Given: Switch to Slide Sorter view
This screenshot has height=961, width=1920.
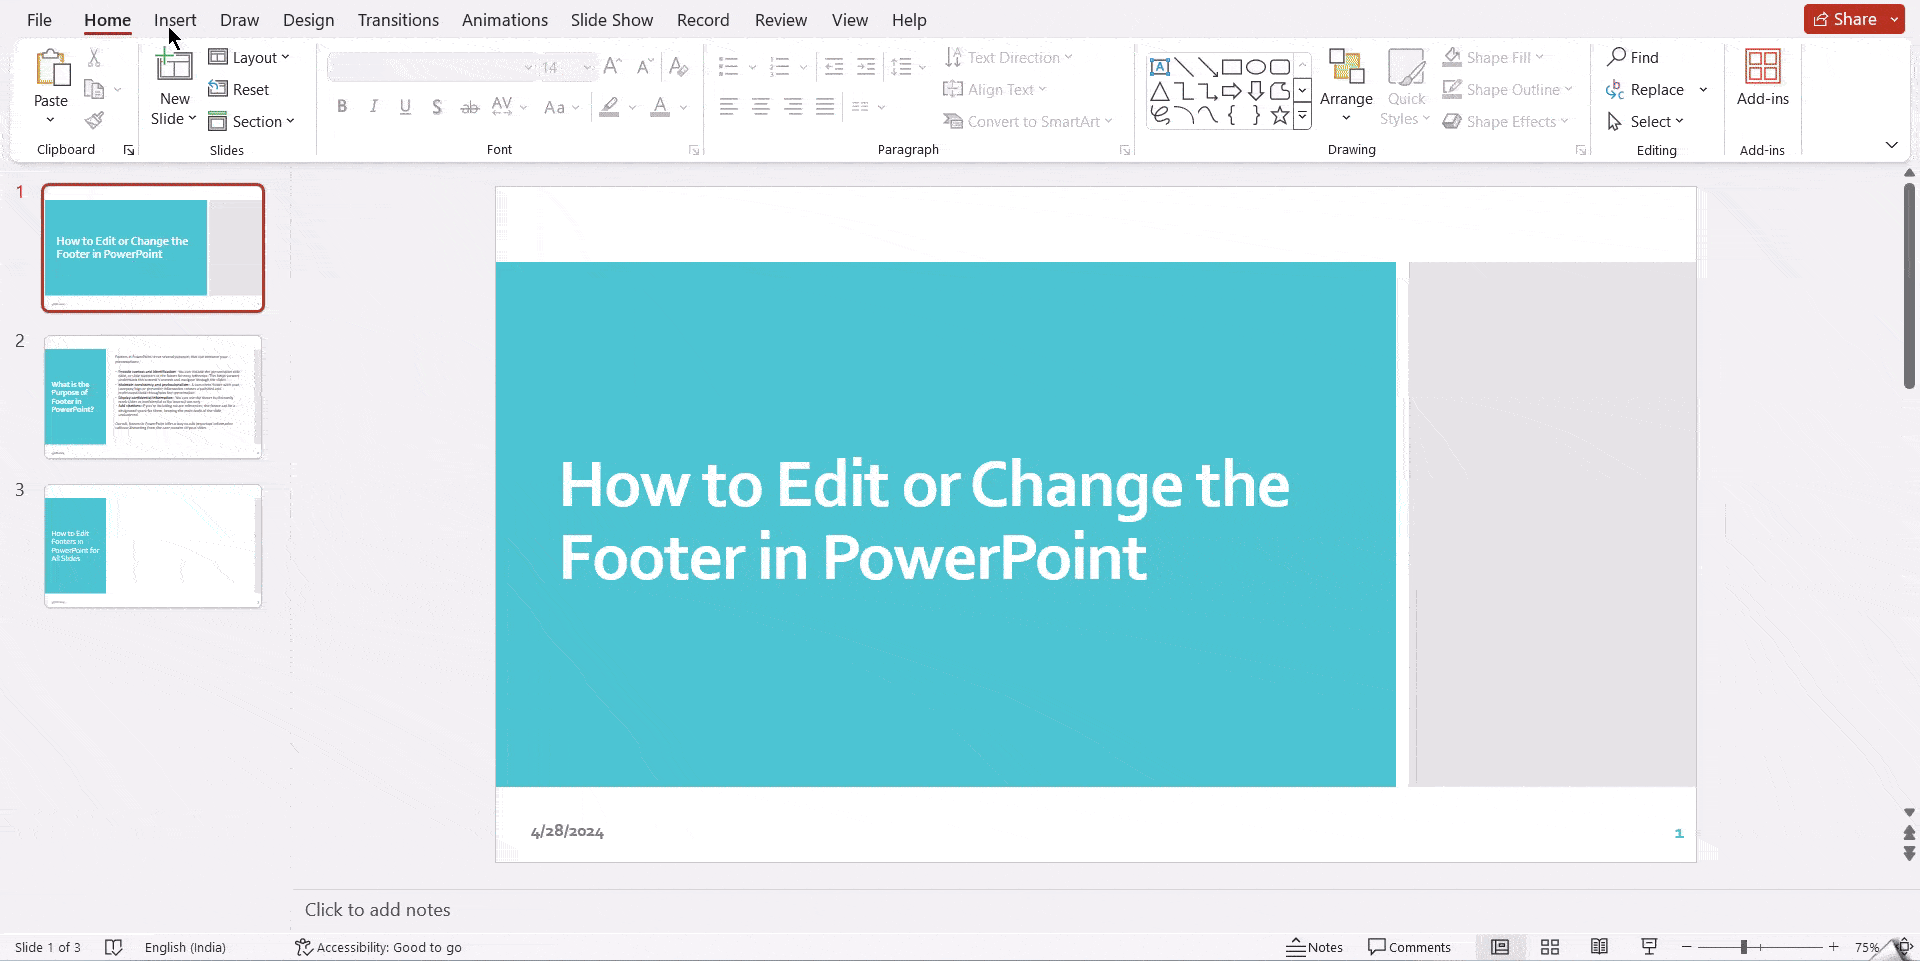Looking at the screenshot, I should coord(1550,947).
